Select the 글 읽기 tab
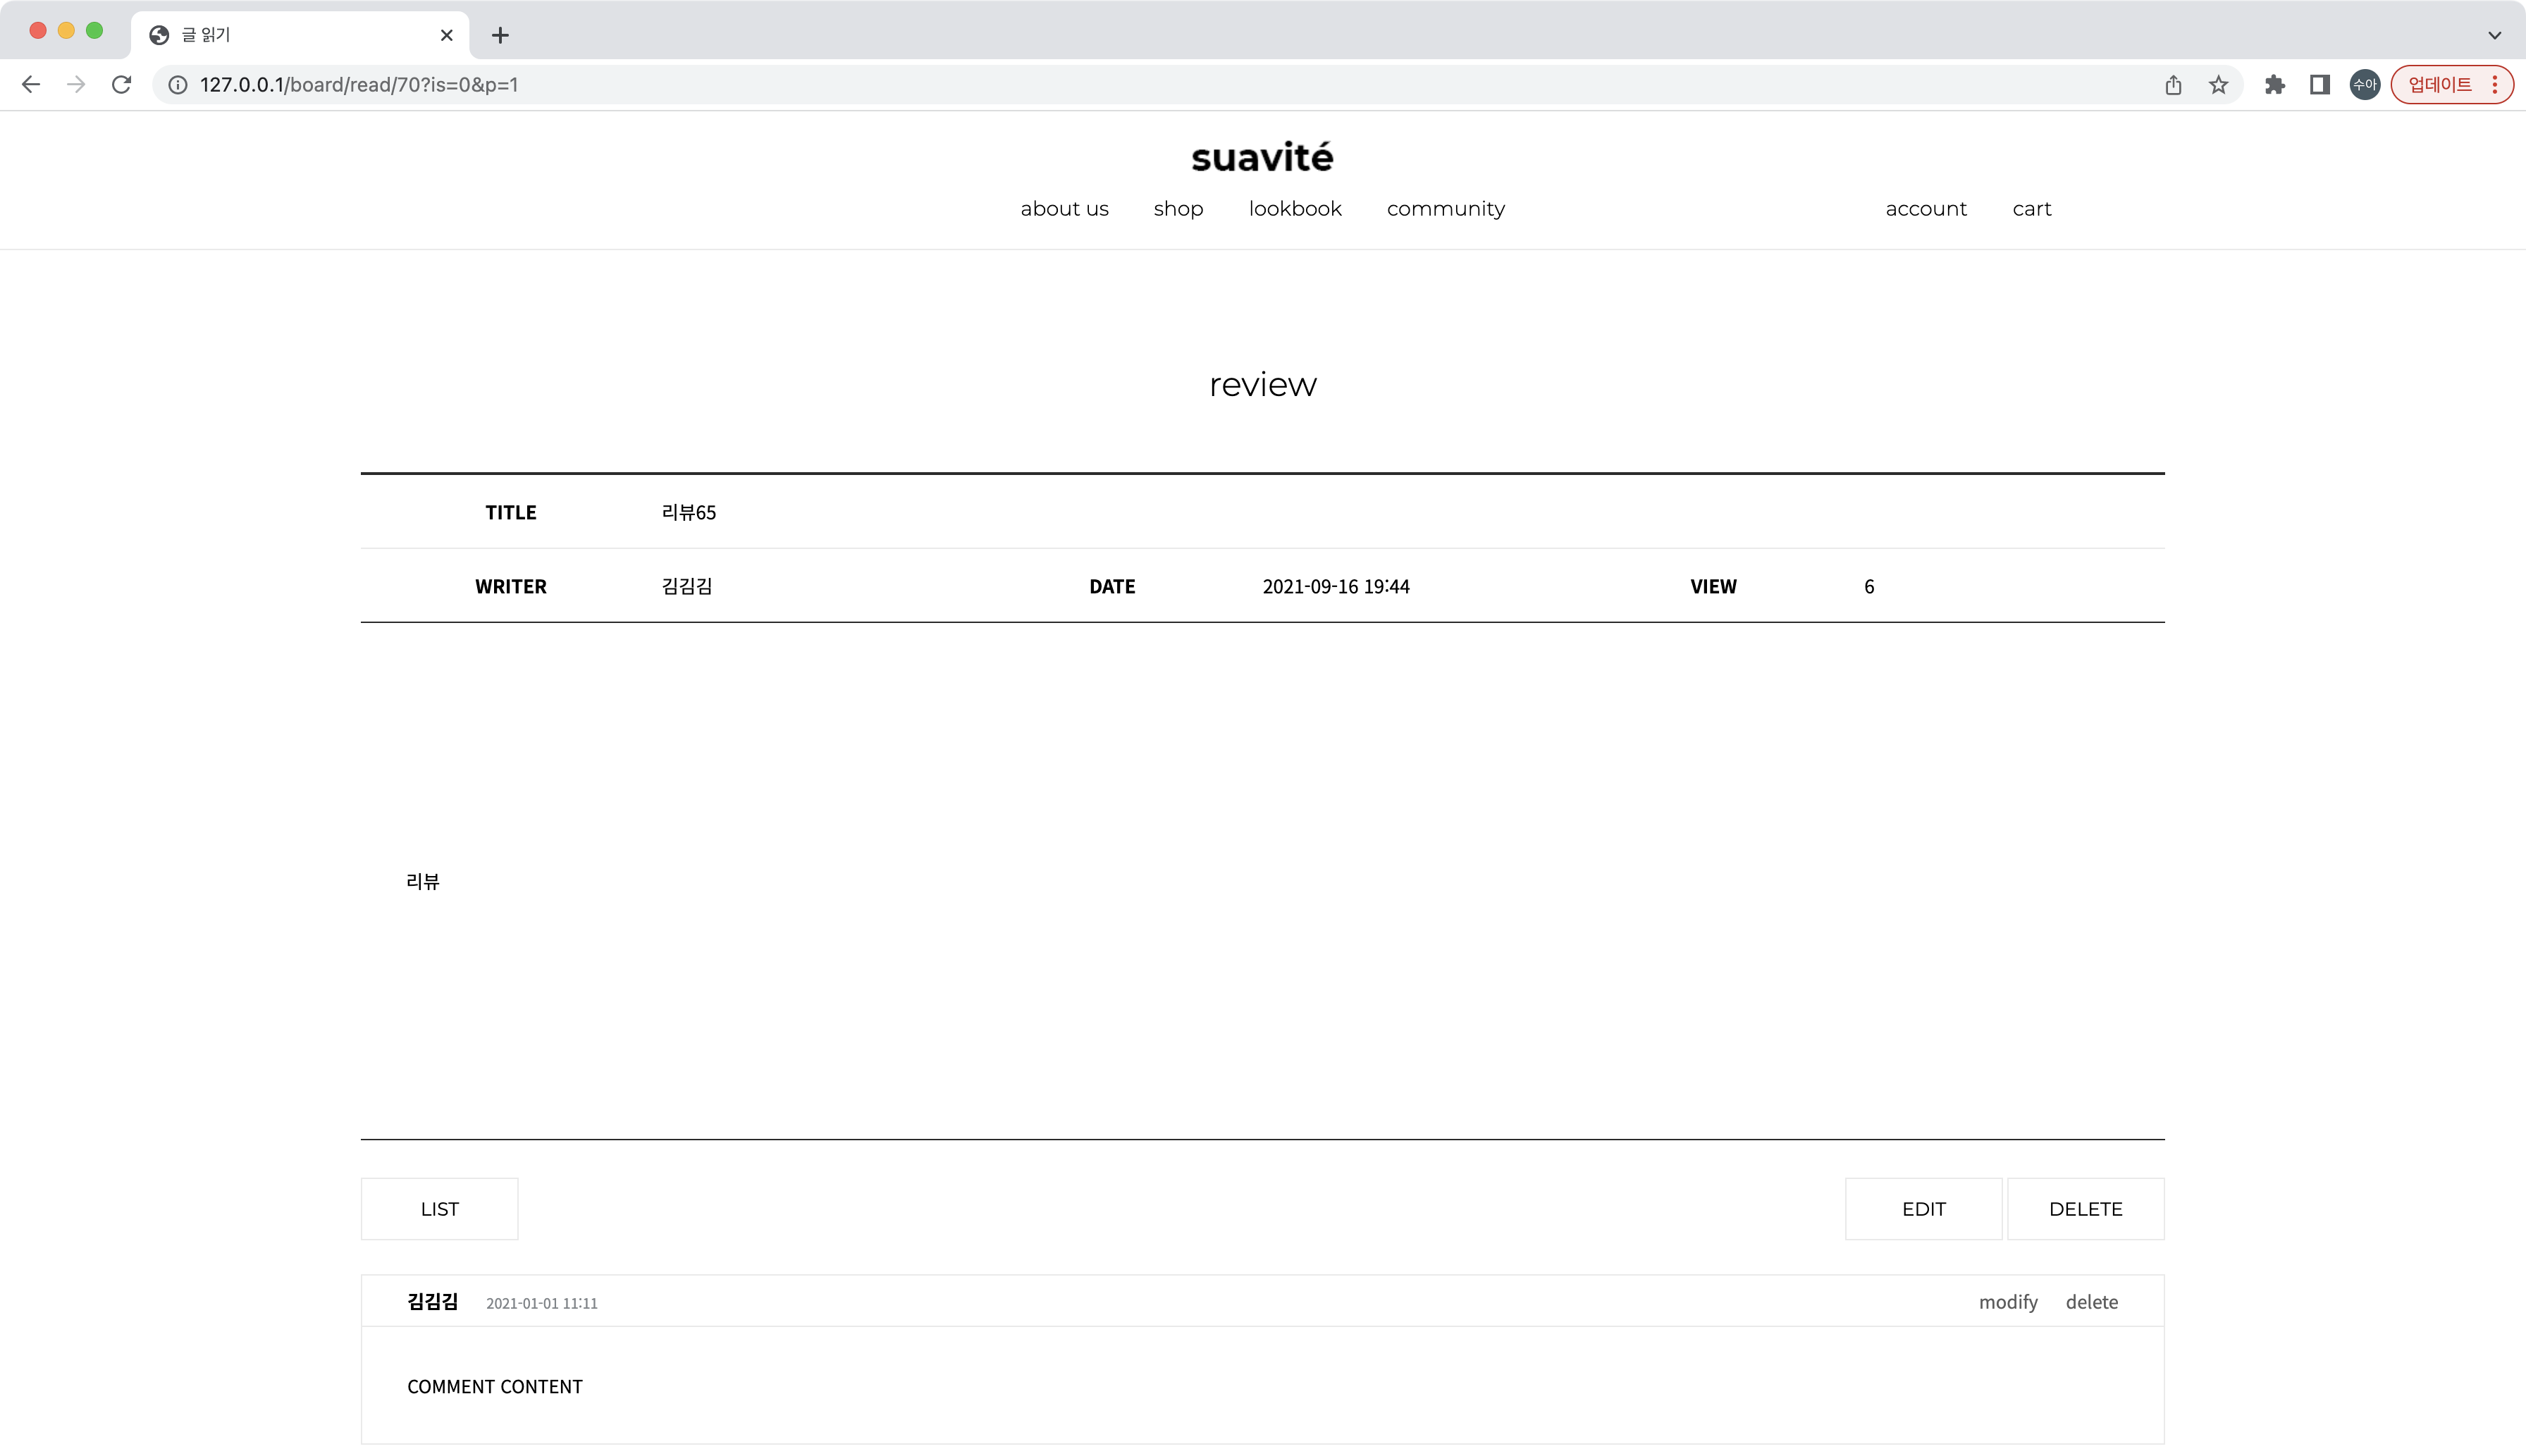This screenshot has width=2526, height=1456. pyautogui.click(x=300, y=35)
